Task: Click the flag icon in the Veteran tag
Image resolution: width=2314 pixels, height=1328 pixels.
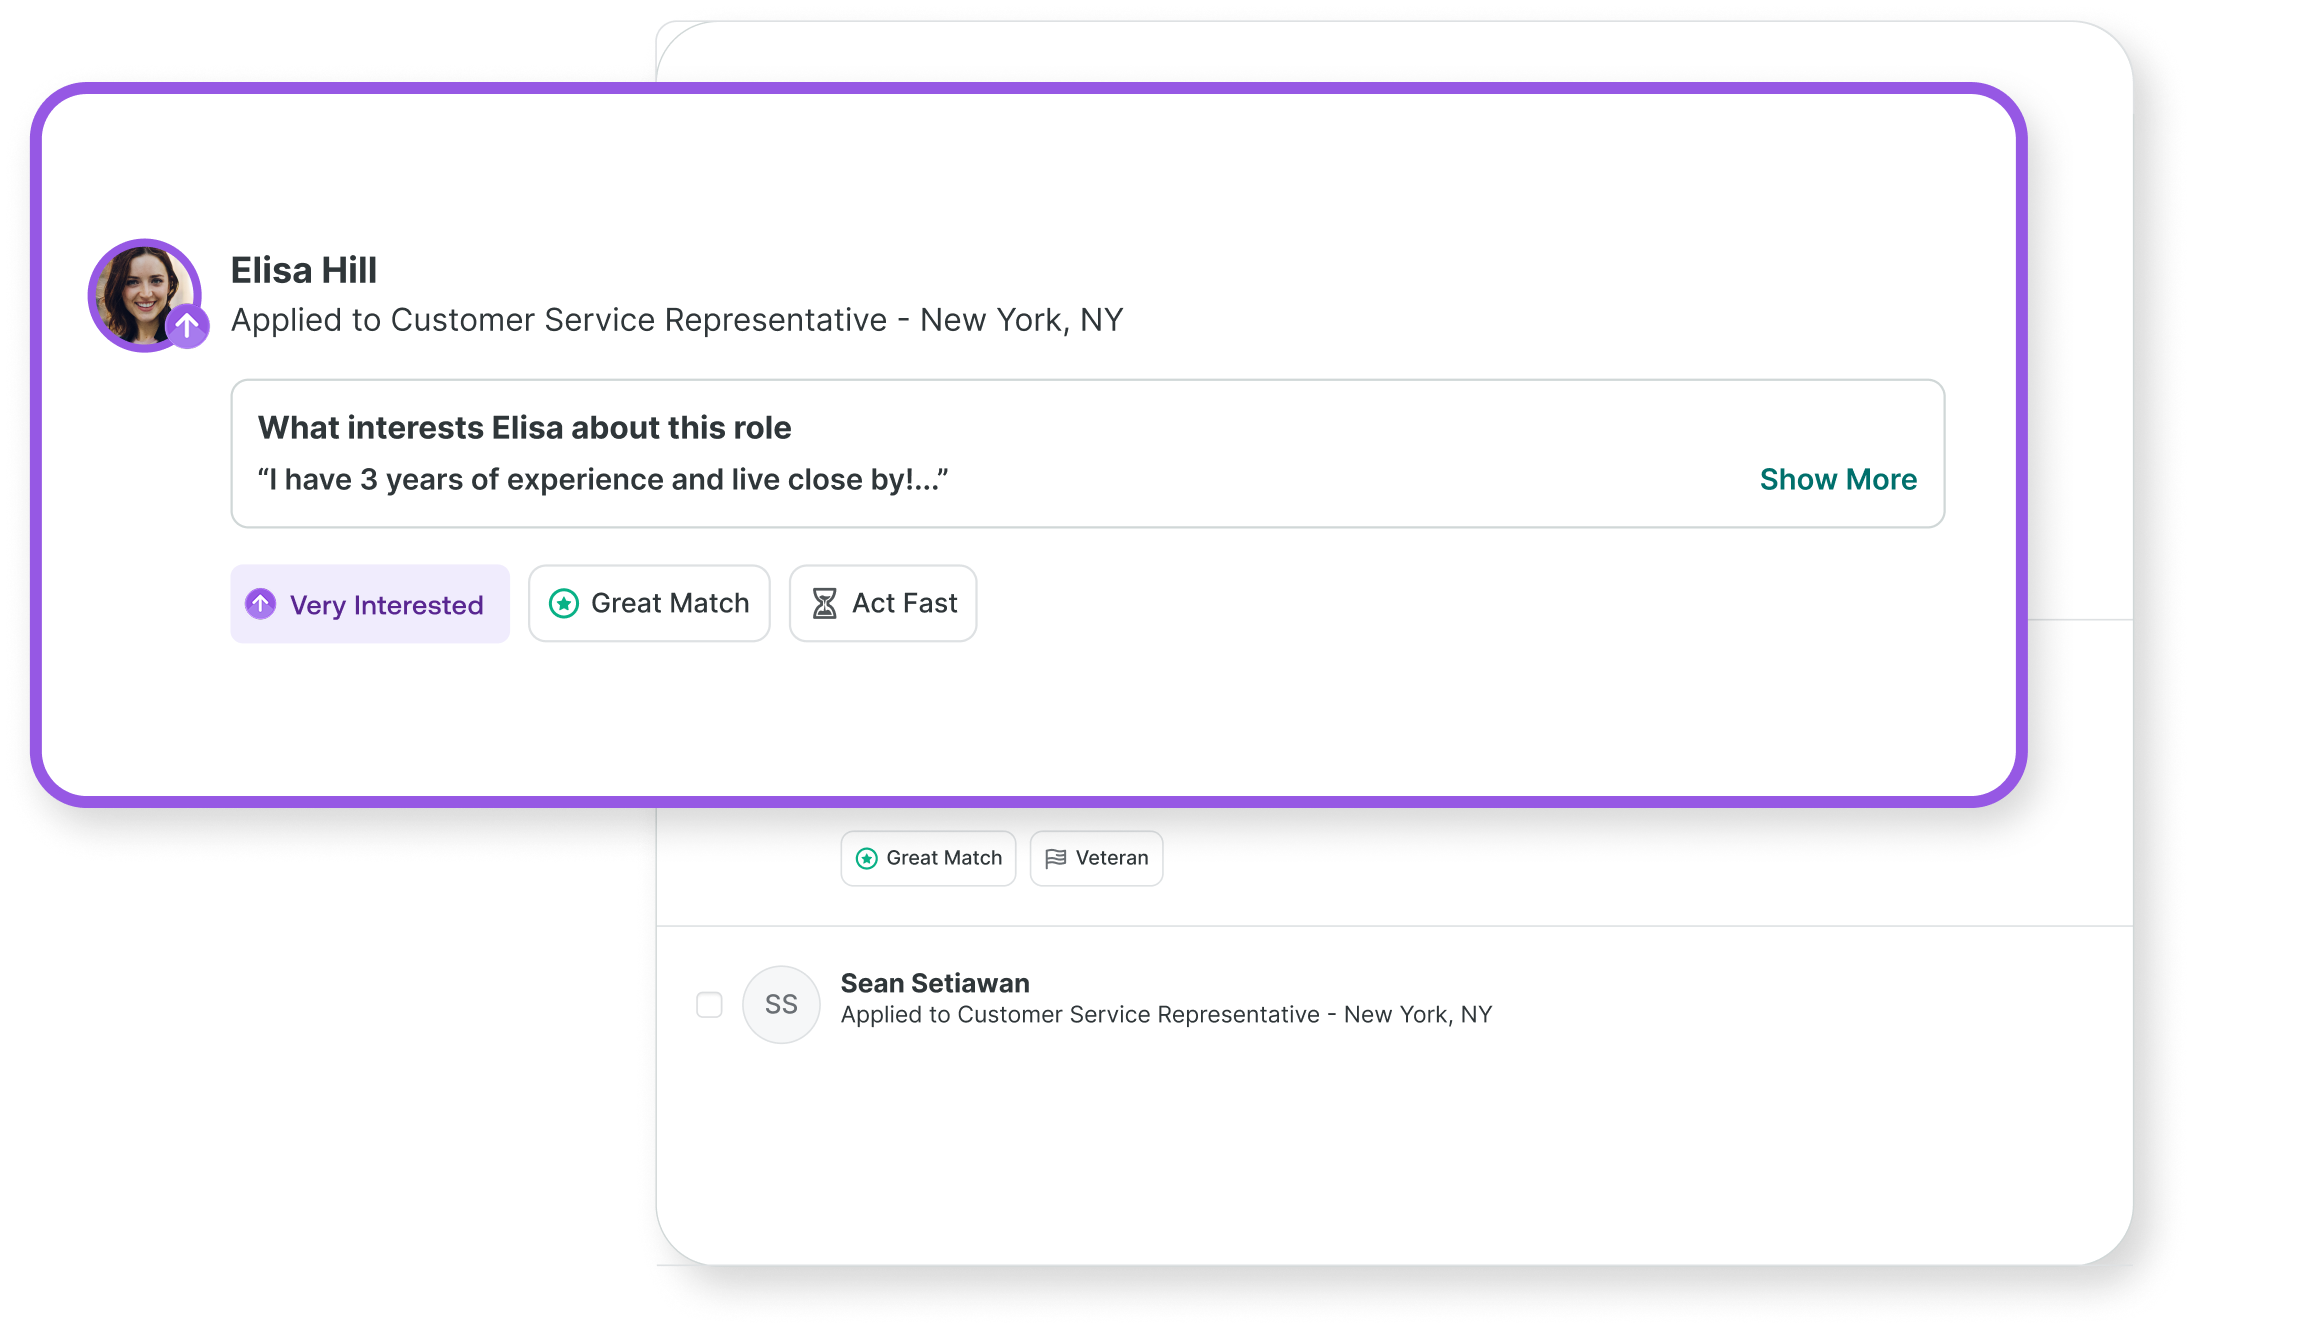Action: click(x=1055, y=858)
